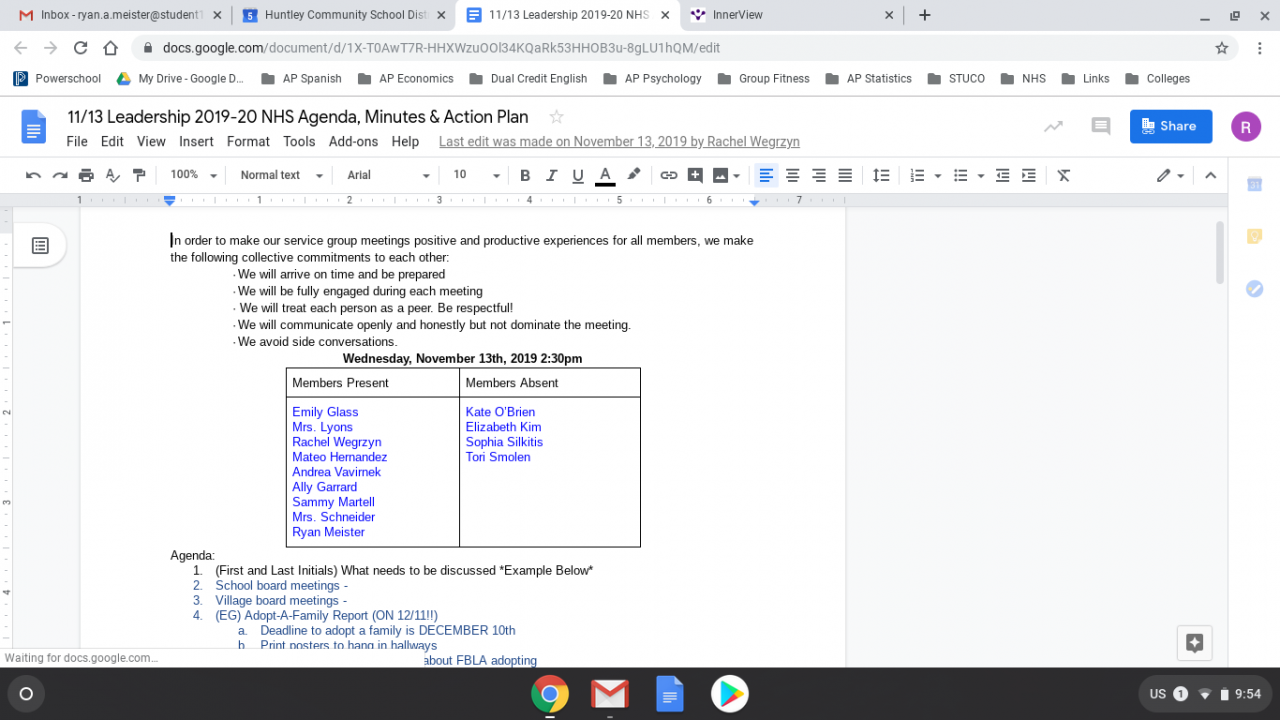Launch Play Store from the shelf

pyautogui.click(x=730, y=694)
